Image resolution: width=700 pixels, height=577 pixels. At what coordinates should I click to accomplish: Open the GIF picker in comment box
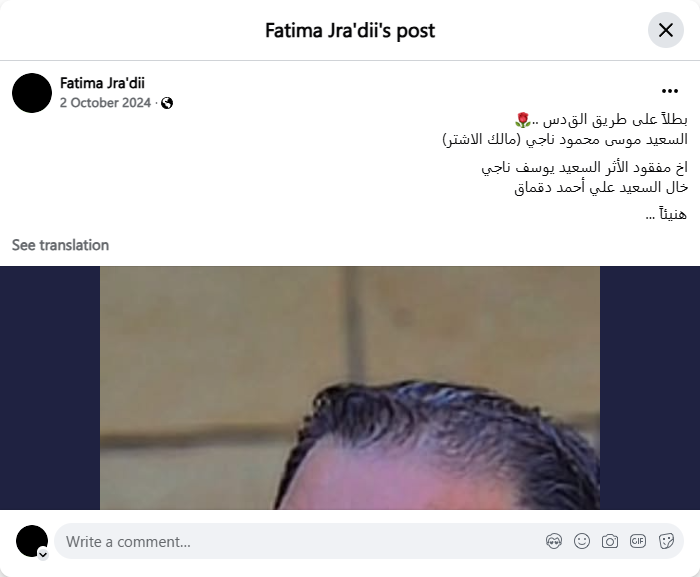click(x=638, y=541)
